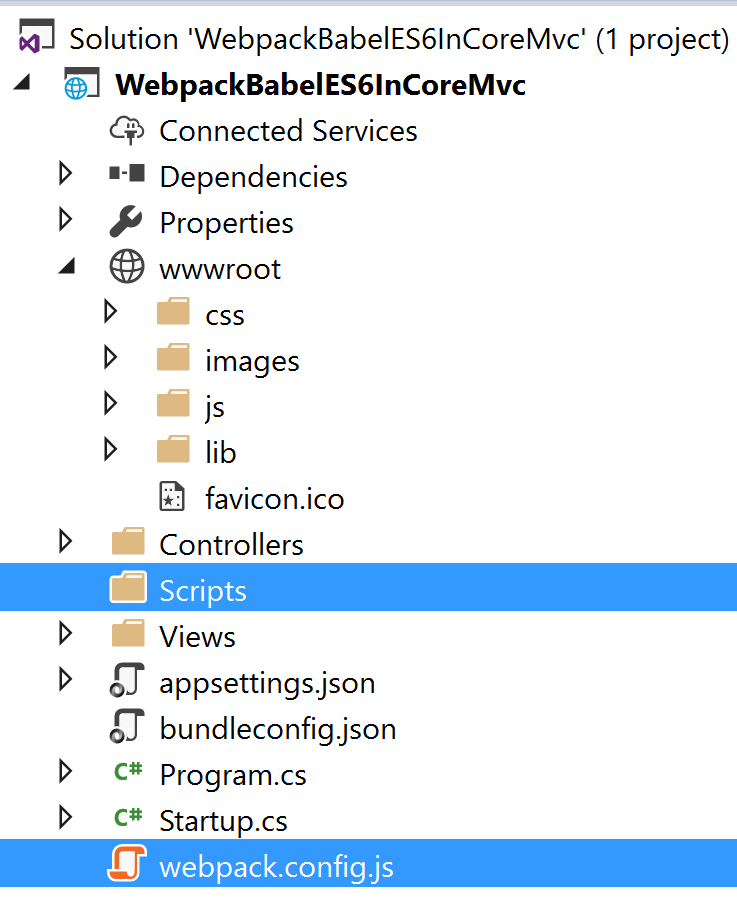Expand the Views folder
The image size is (737, 903).
[x=65, y=635]
